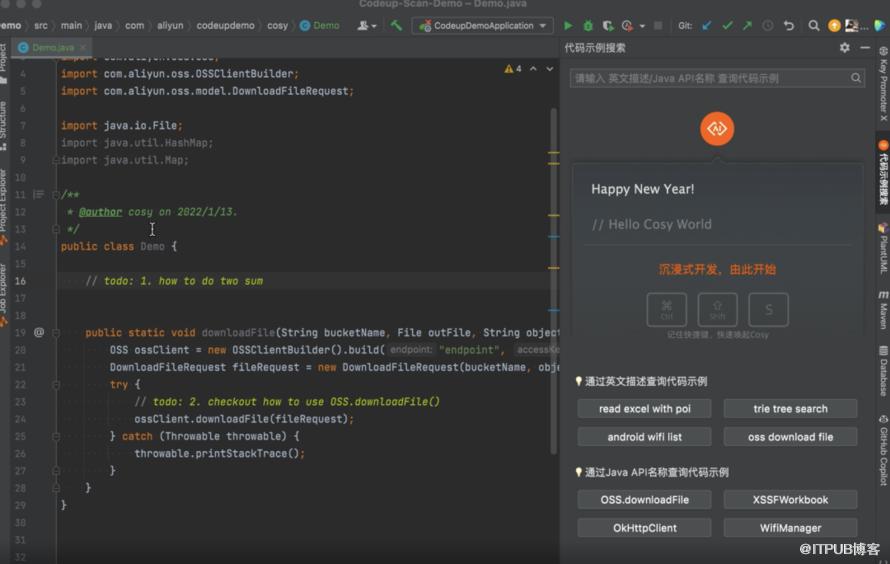Start debugging with the bug icon
Screen dimensions: 890x564
click(588, 26)
